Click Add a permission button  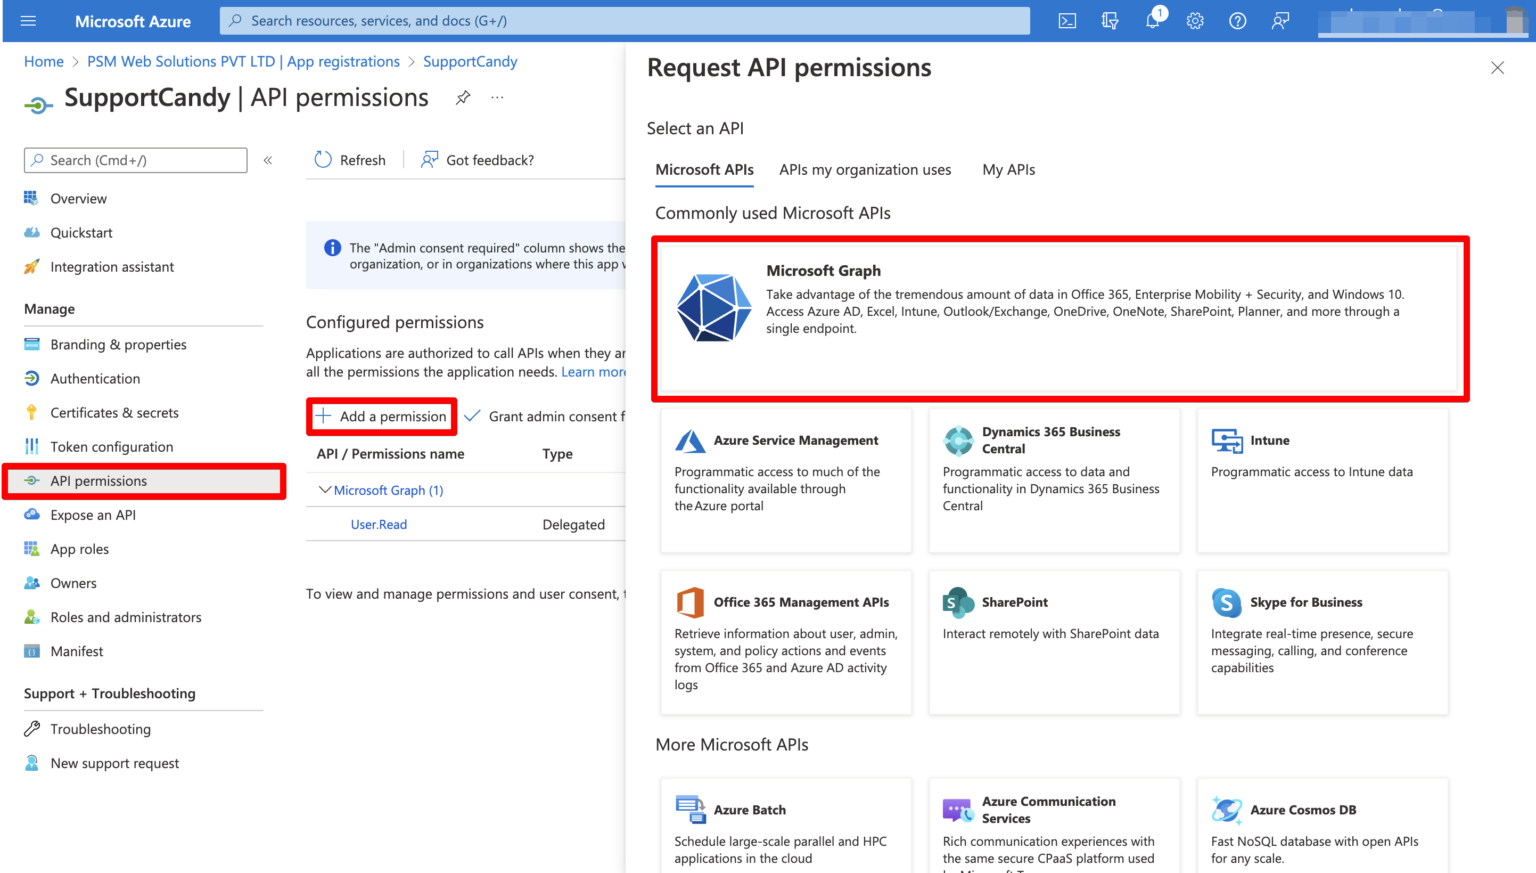point(382,417)
